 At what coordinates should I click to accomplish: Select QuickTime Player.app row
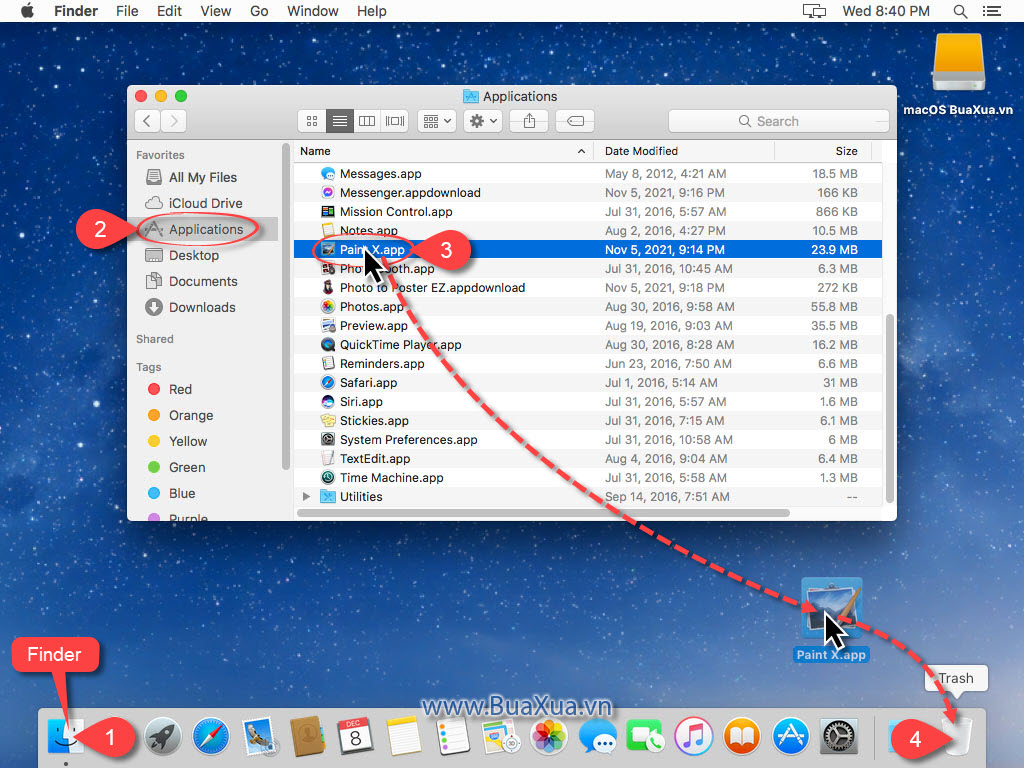(x=588, y=345)
